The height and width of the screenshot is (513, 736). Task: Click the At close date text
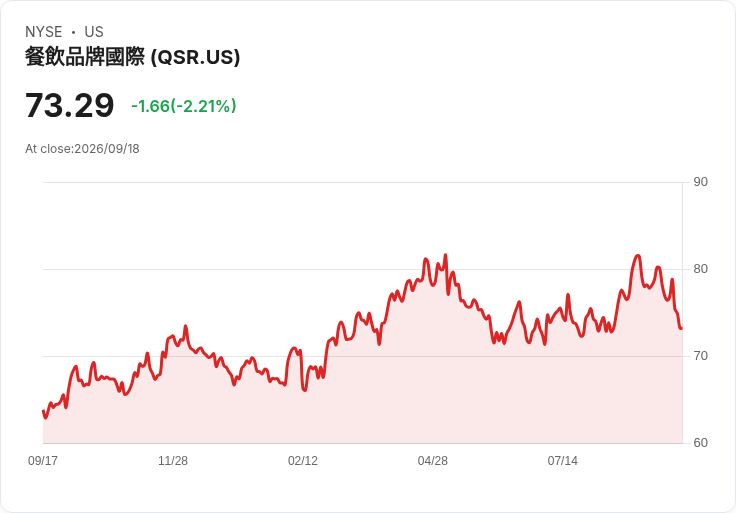click(82, 149)
